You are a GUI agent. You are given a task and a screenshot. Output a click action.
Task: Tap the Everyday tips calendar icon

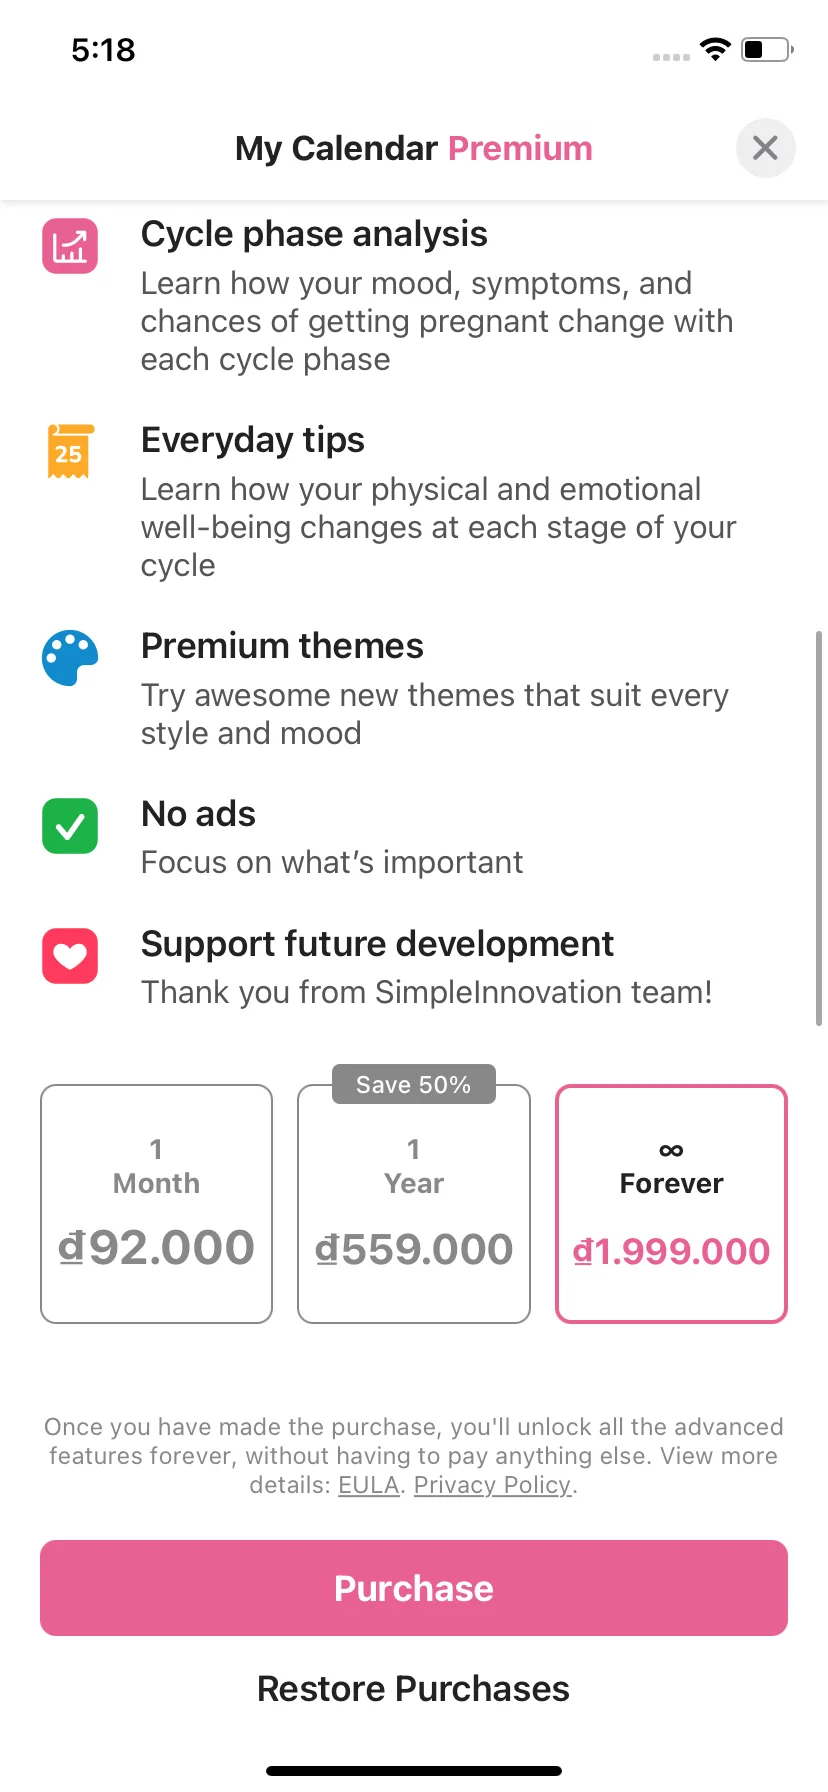click(70, 451)
